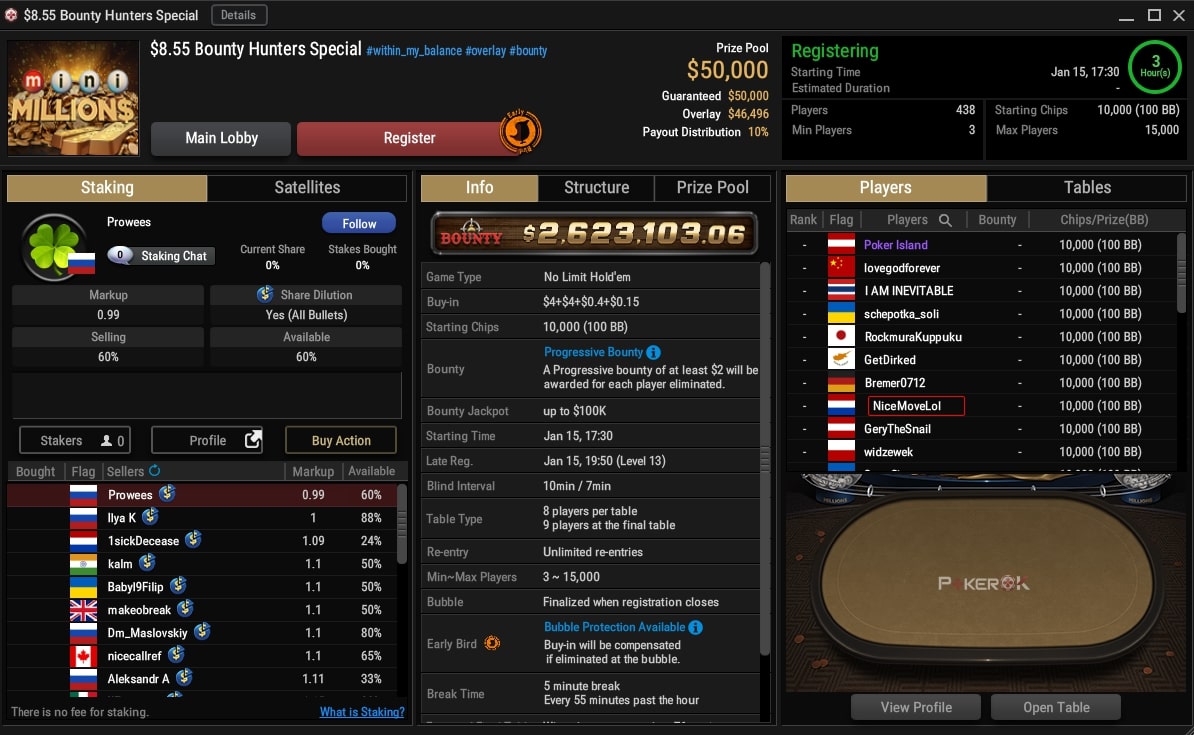This screenshot has width=1194, height=735.
Task: Open the Staking Chat
Action: coord(161,256)
